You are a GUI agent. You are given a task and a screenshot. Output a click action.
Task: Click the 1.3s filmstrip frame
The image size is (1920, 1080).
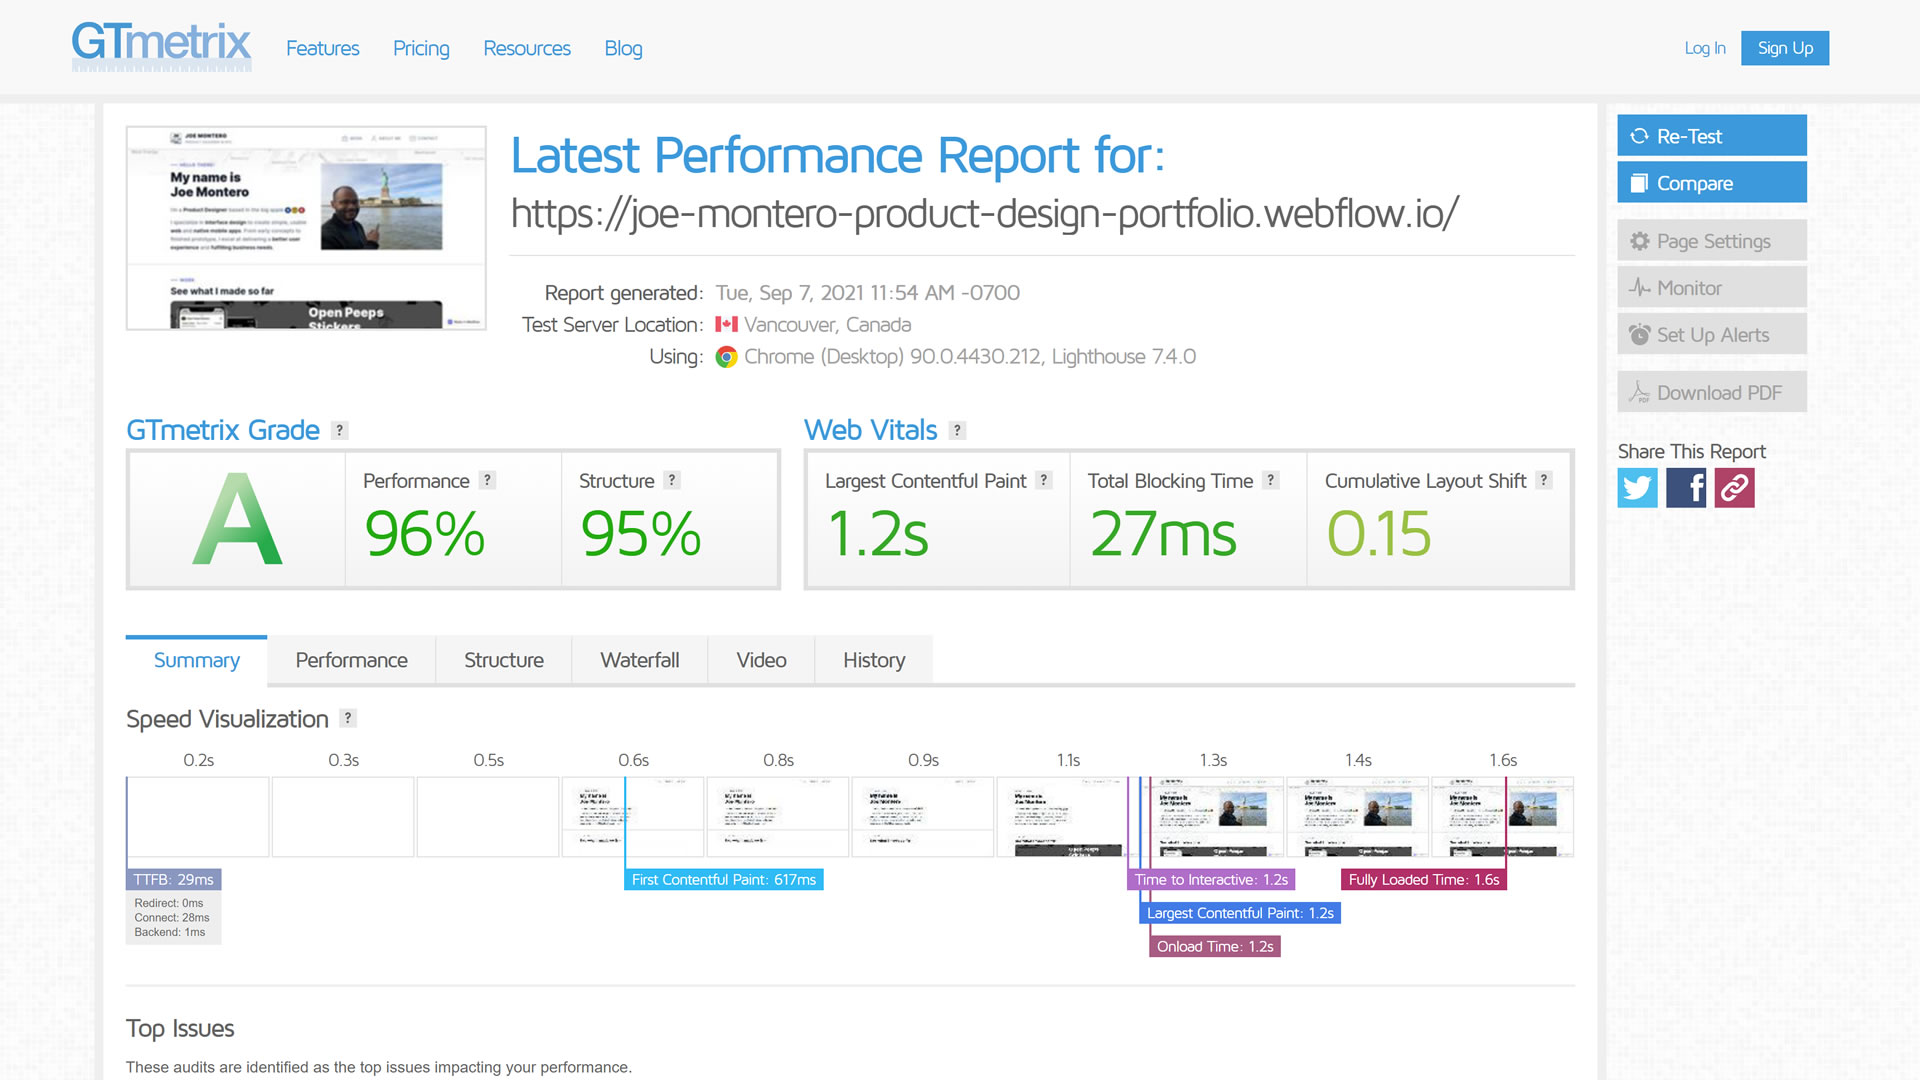(1213, 817)
